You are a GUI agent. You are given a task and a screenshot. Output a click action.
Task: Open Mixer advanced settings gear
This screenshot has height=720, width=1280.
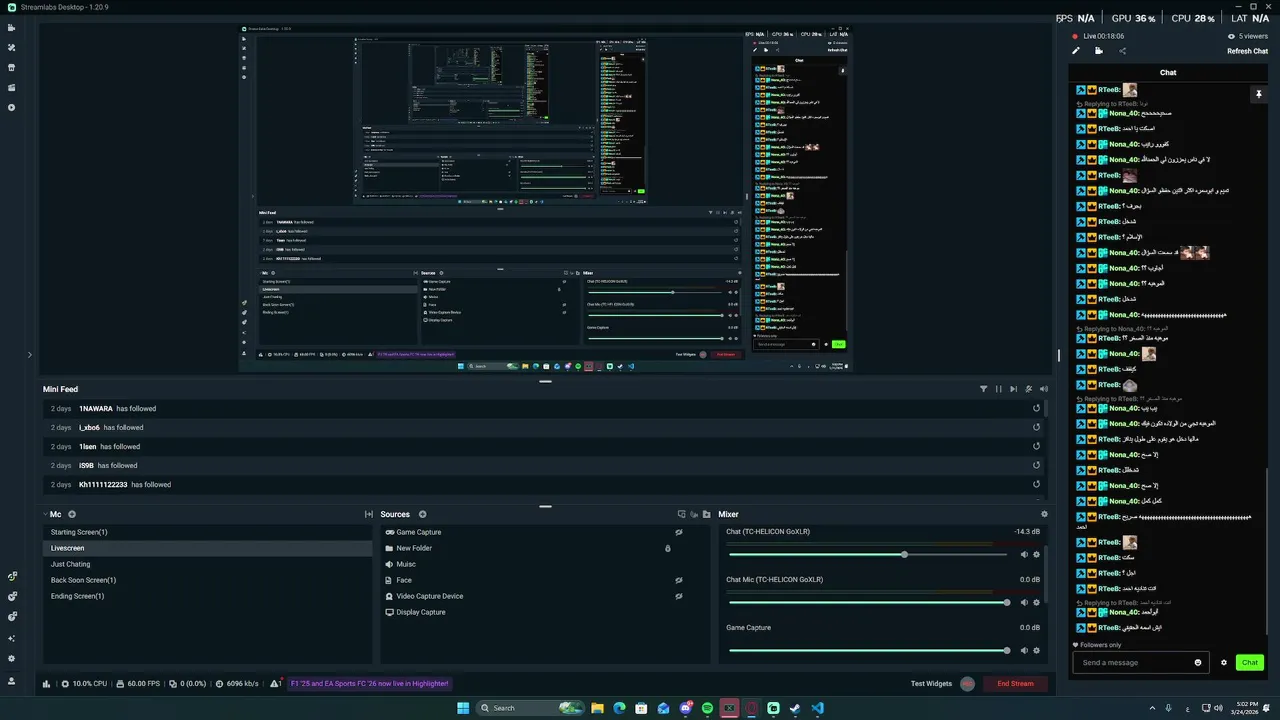point(1044,514)
